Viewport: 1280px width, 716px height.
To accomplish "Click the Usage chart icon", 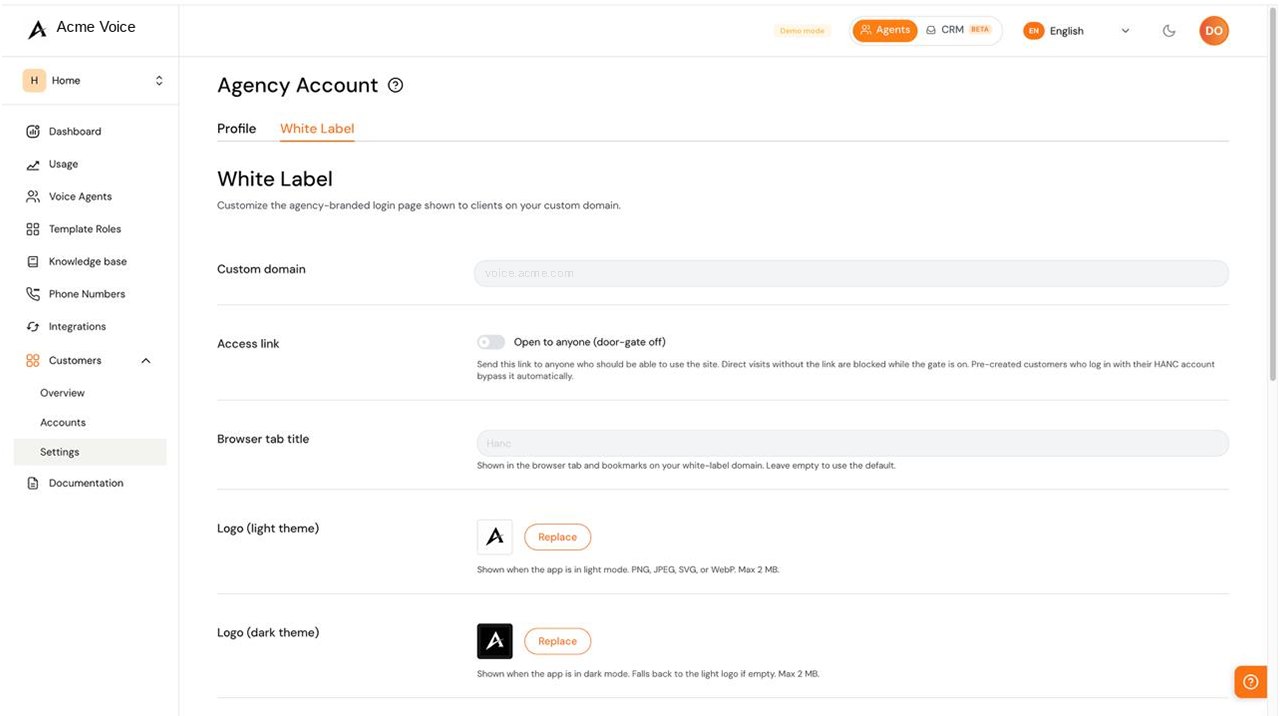I will [33, 164].
